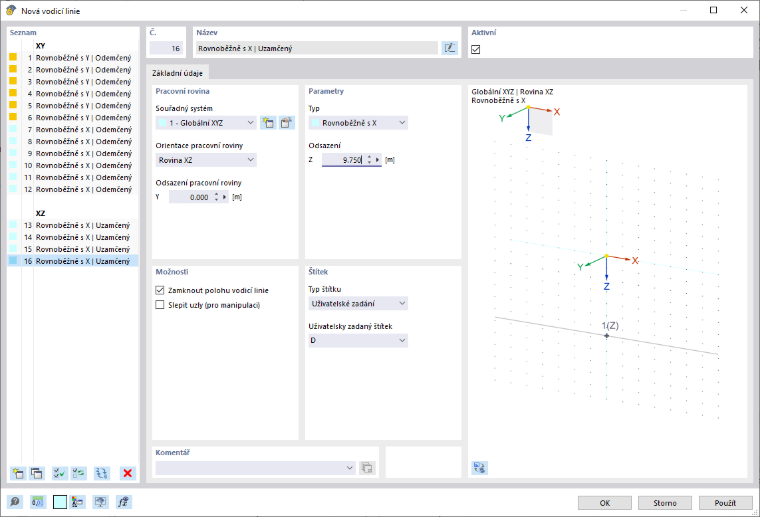
Task: Open Typ dropdown Rovnoběžně s X
Action: 358,123
